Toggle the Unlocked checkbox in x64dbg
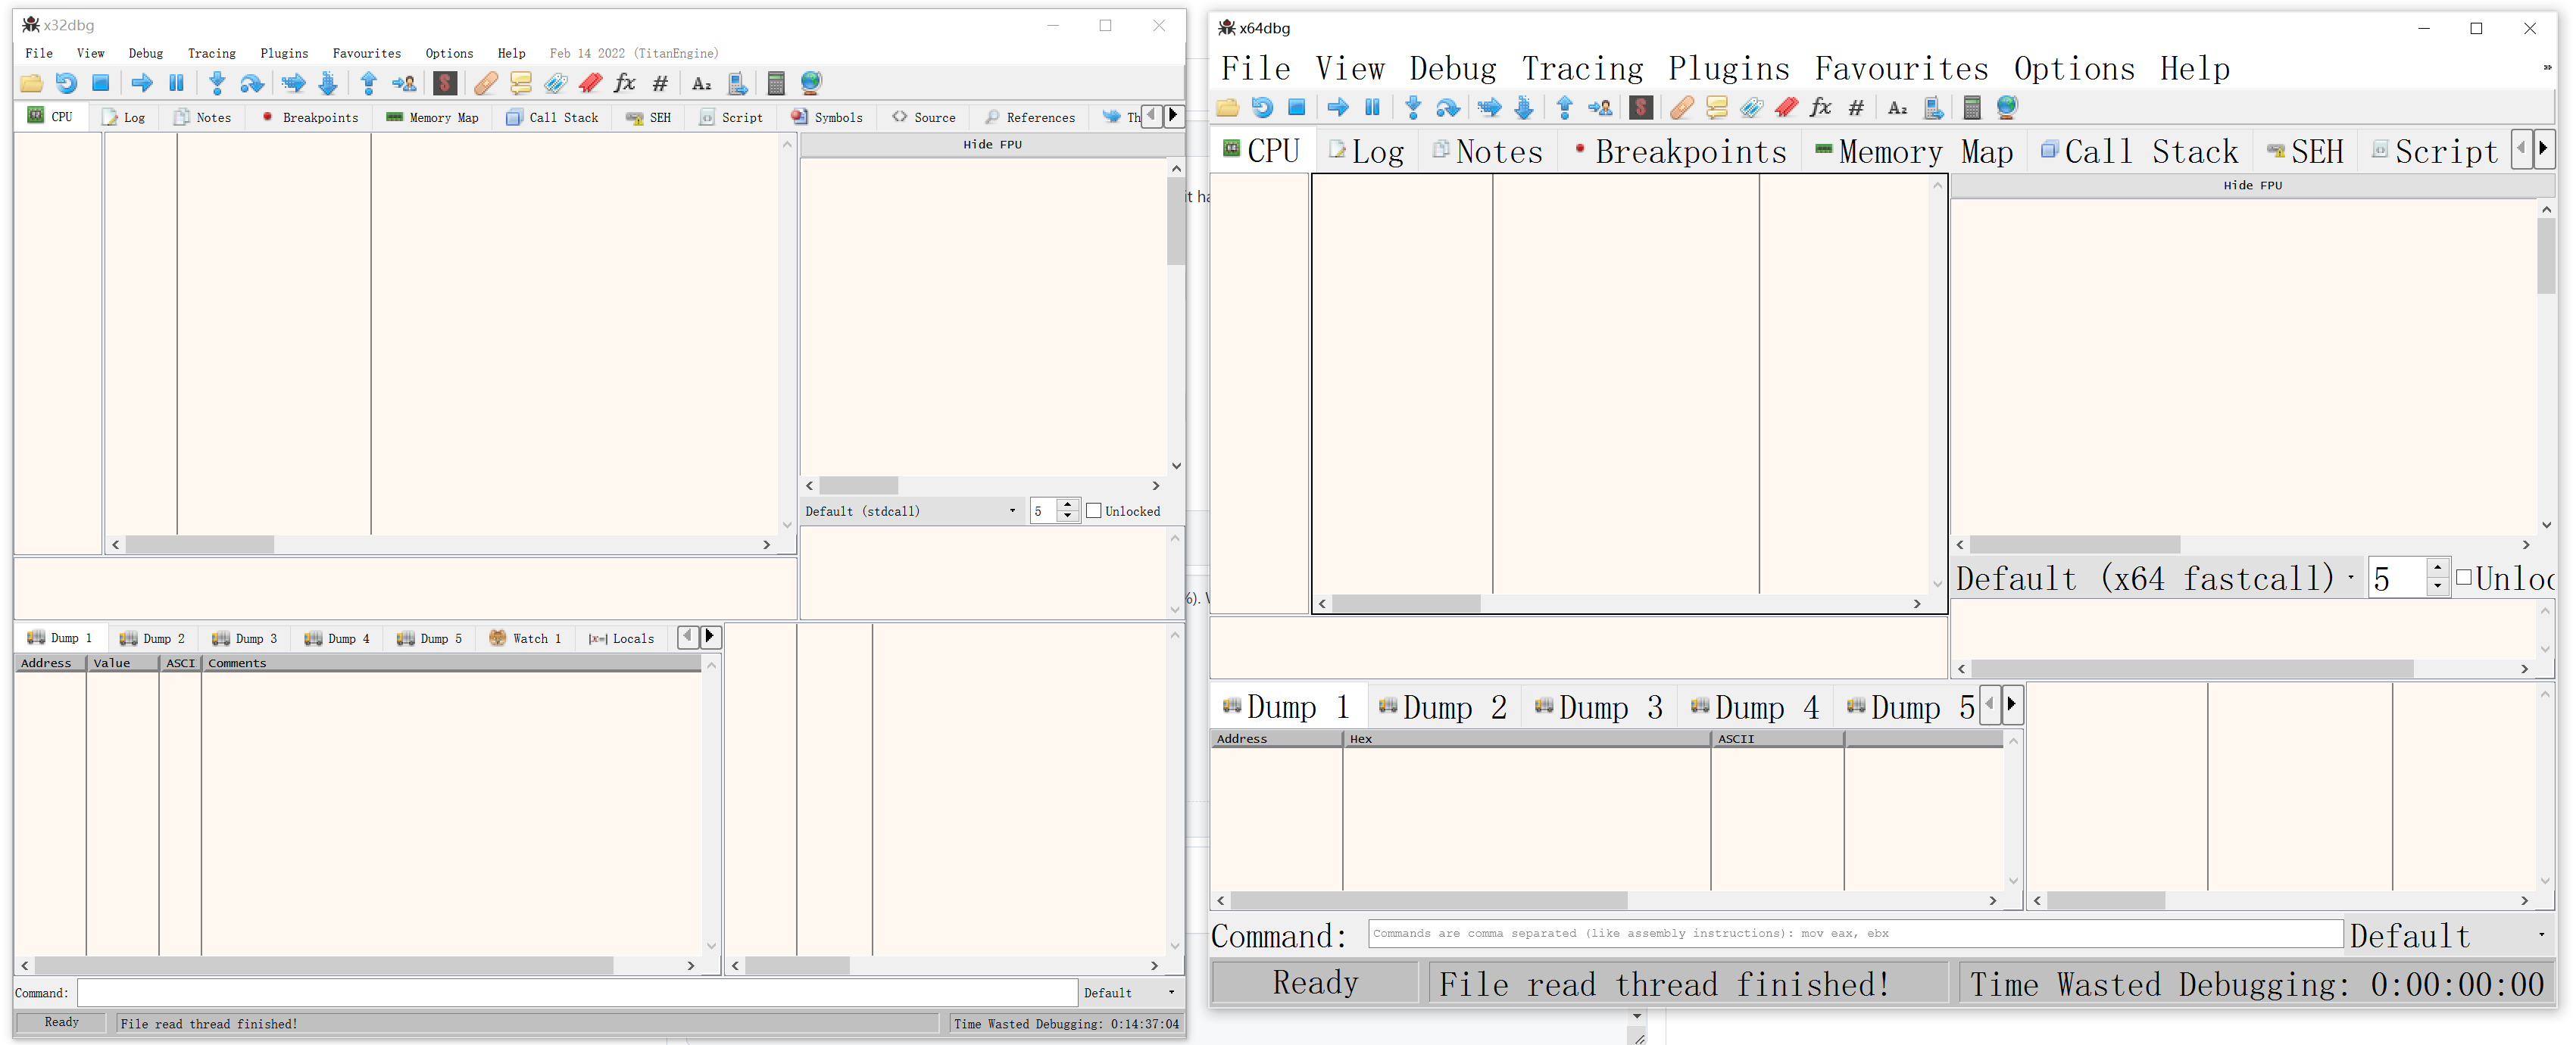This screenshot has height=1045, width=2576. coord(2464,577)
